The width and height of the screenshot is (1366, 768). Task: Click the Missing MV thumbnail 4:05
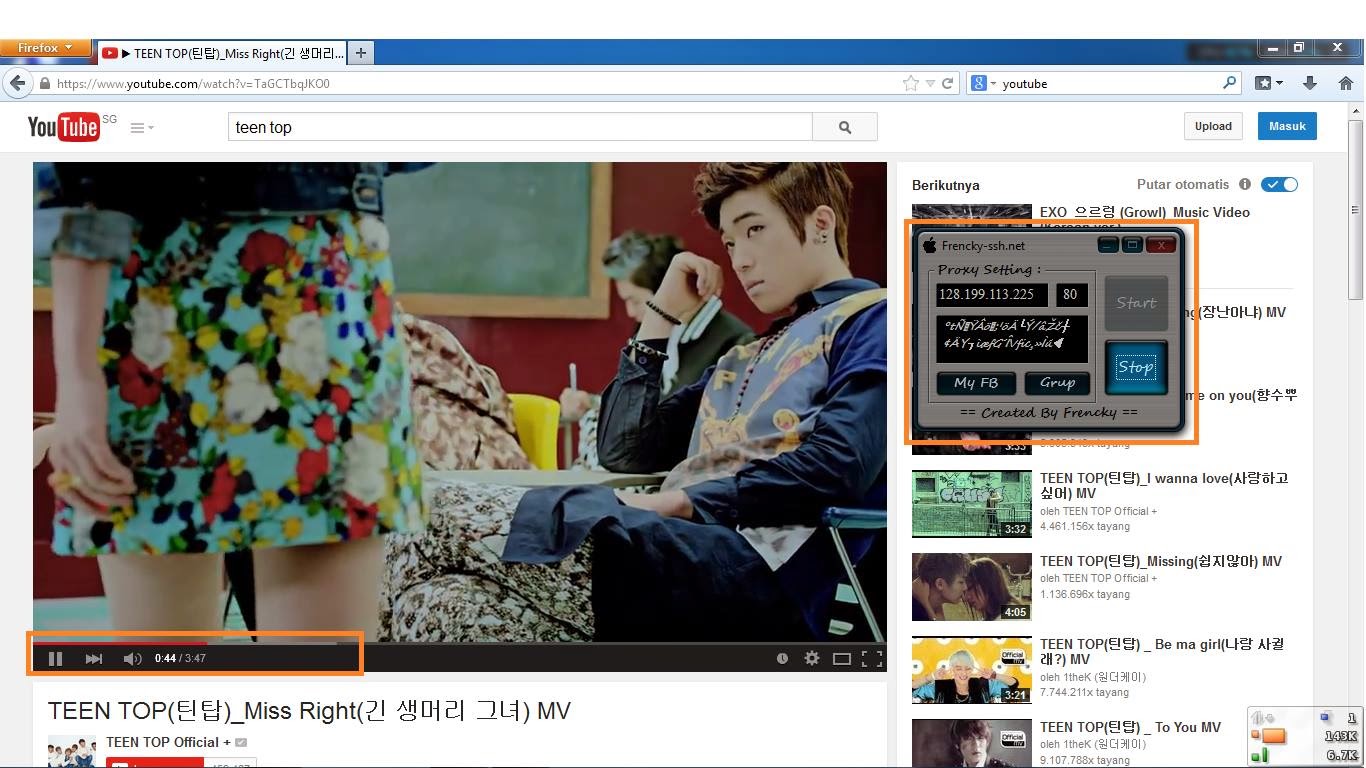pos(972,587)
